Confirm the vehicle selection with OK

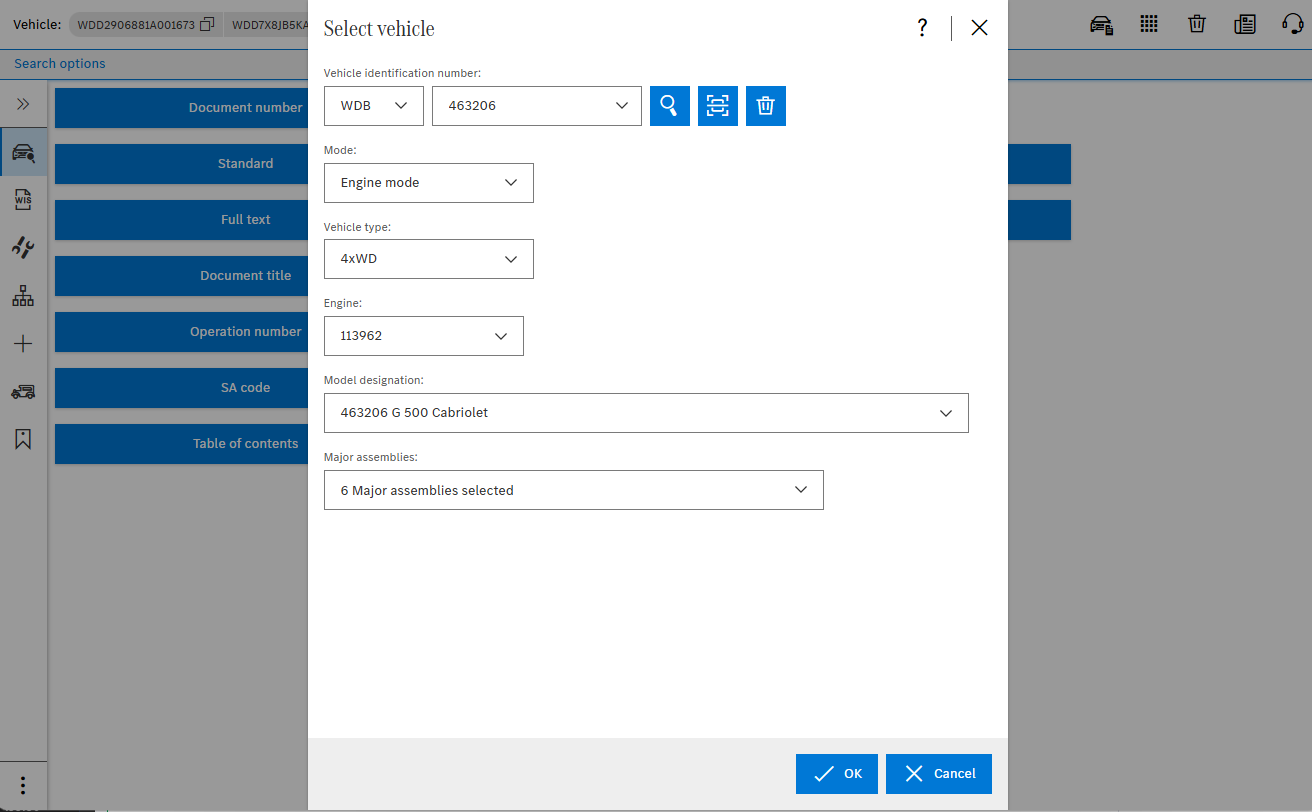pos(837,774)
